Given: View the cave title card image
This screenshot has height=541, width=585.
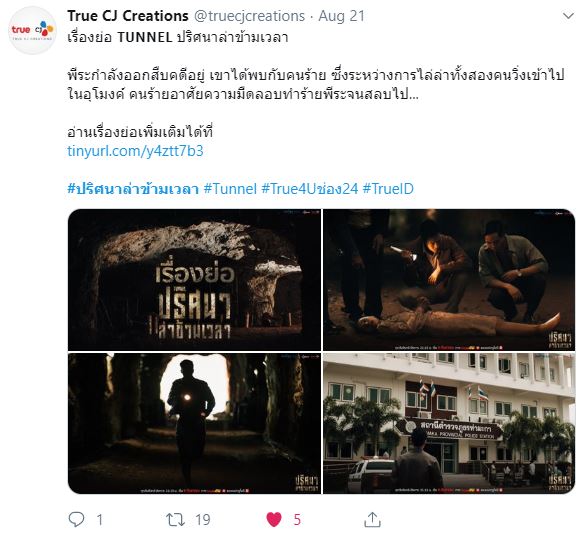Looking at the screenshot, I should point(194,280).
